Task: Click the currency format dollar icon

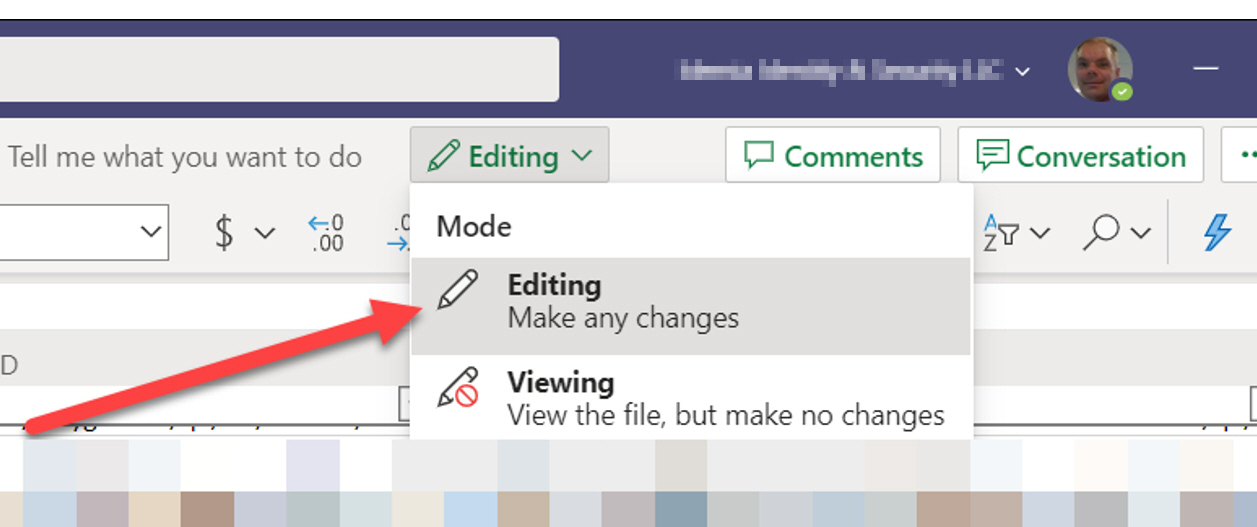Action: pos(226,233)
